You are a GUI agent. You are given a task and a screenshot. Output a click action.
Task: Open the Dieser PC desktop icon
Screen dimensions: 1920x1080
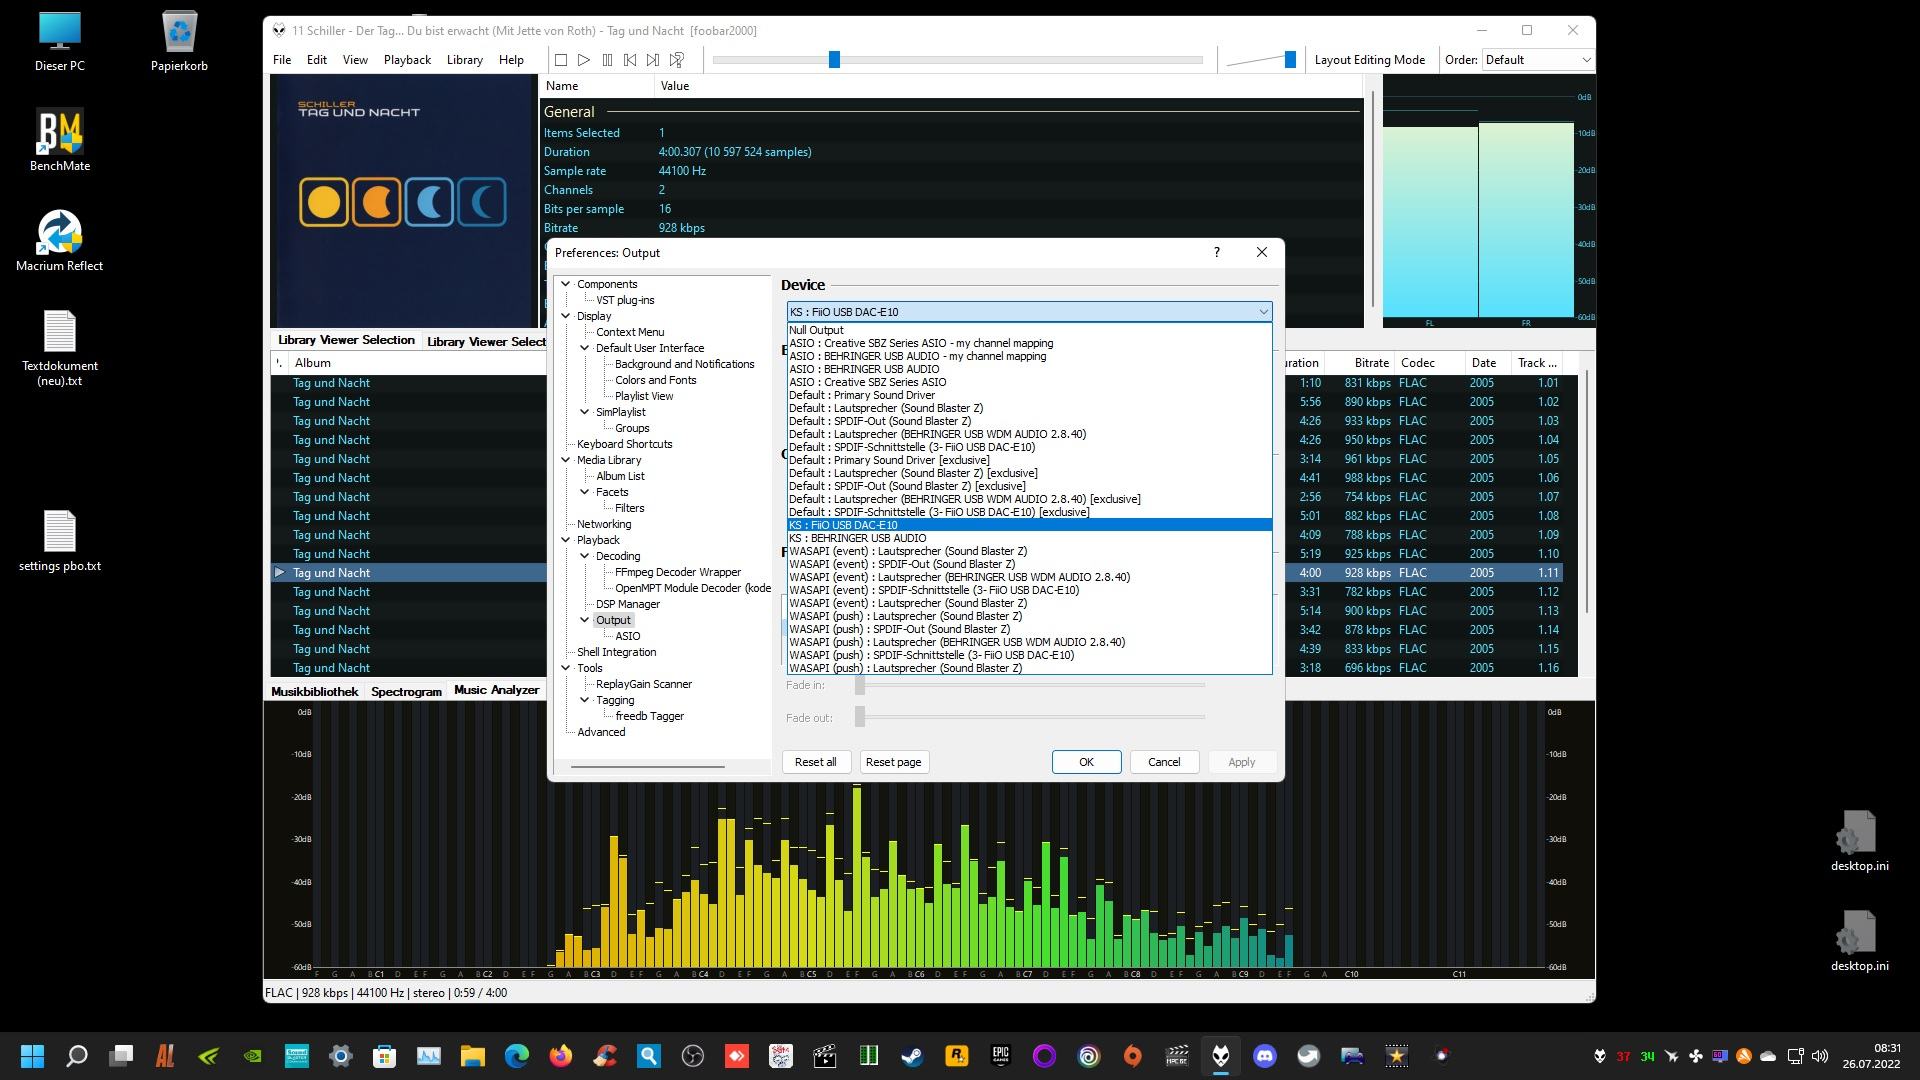pos(60,41)
